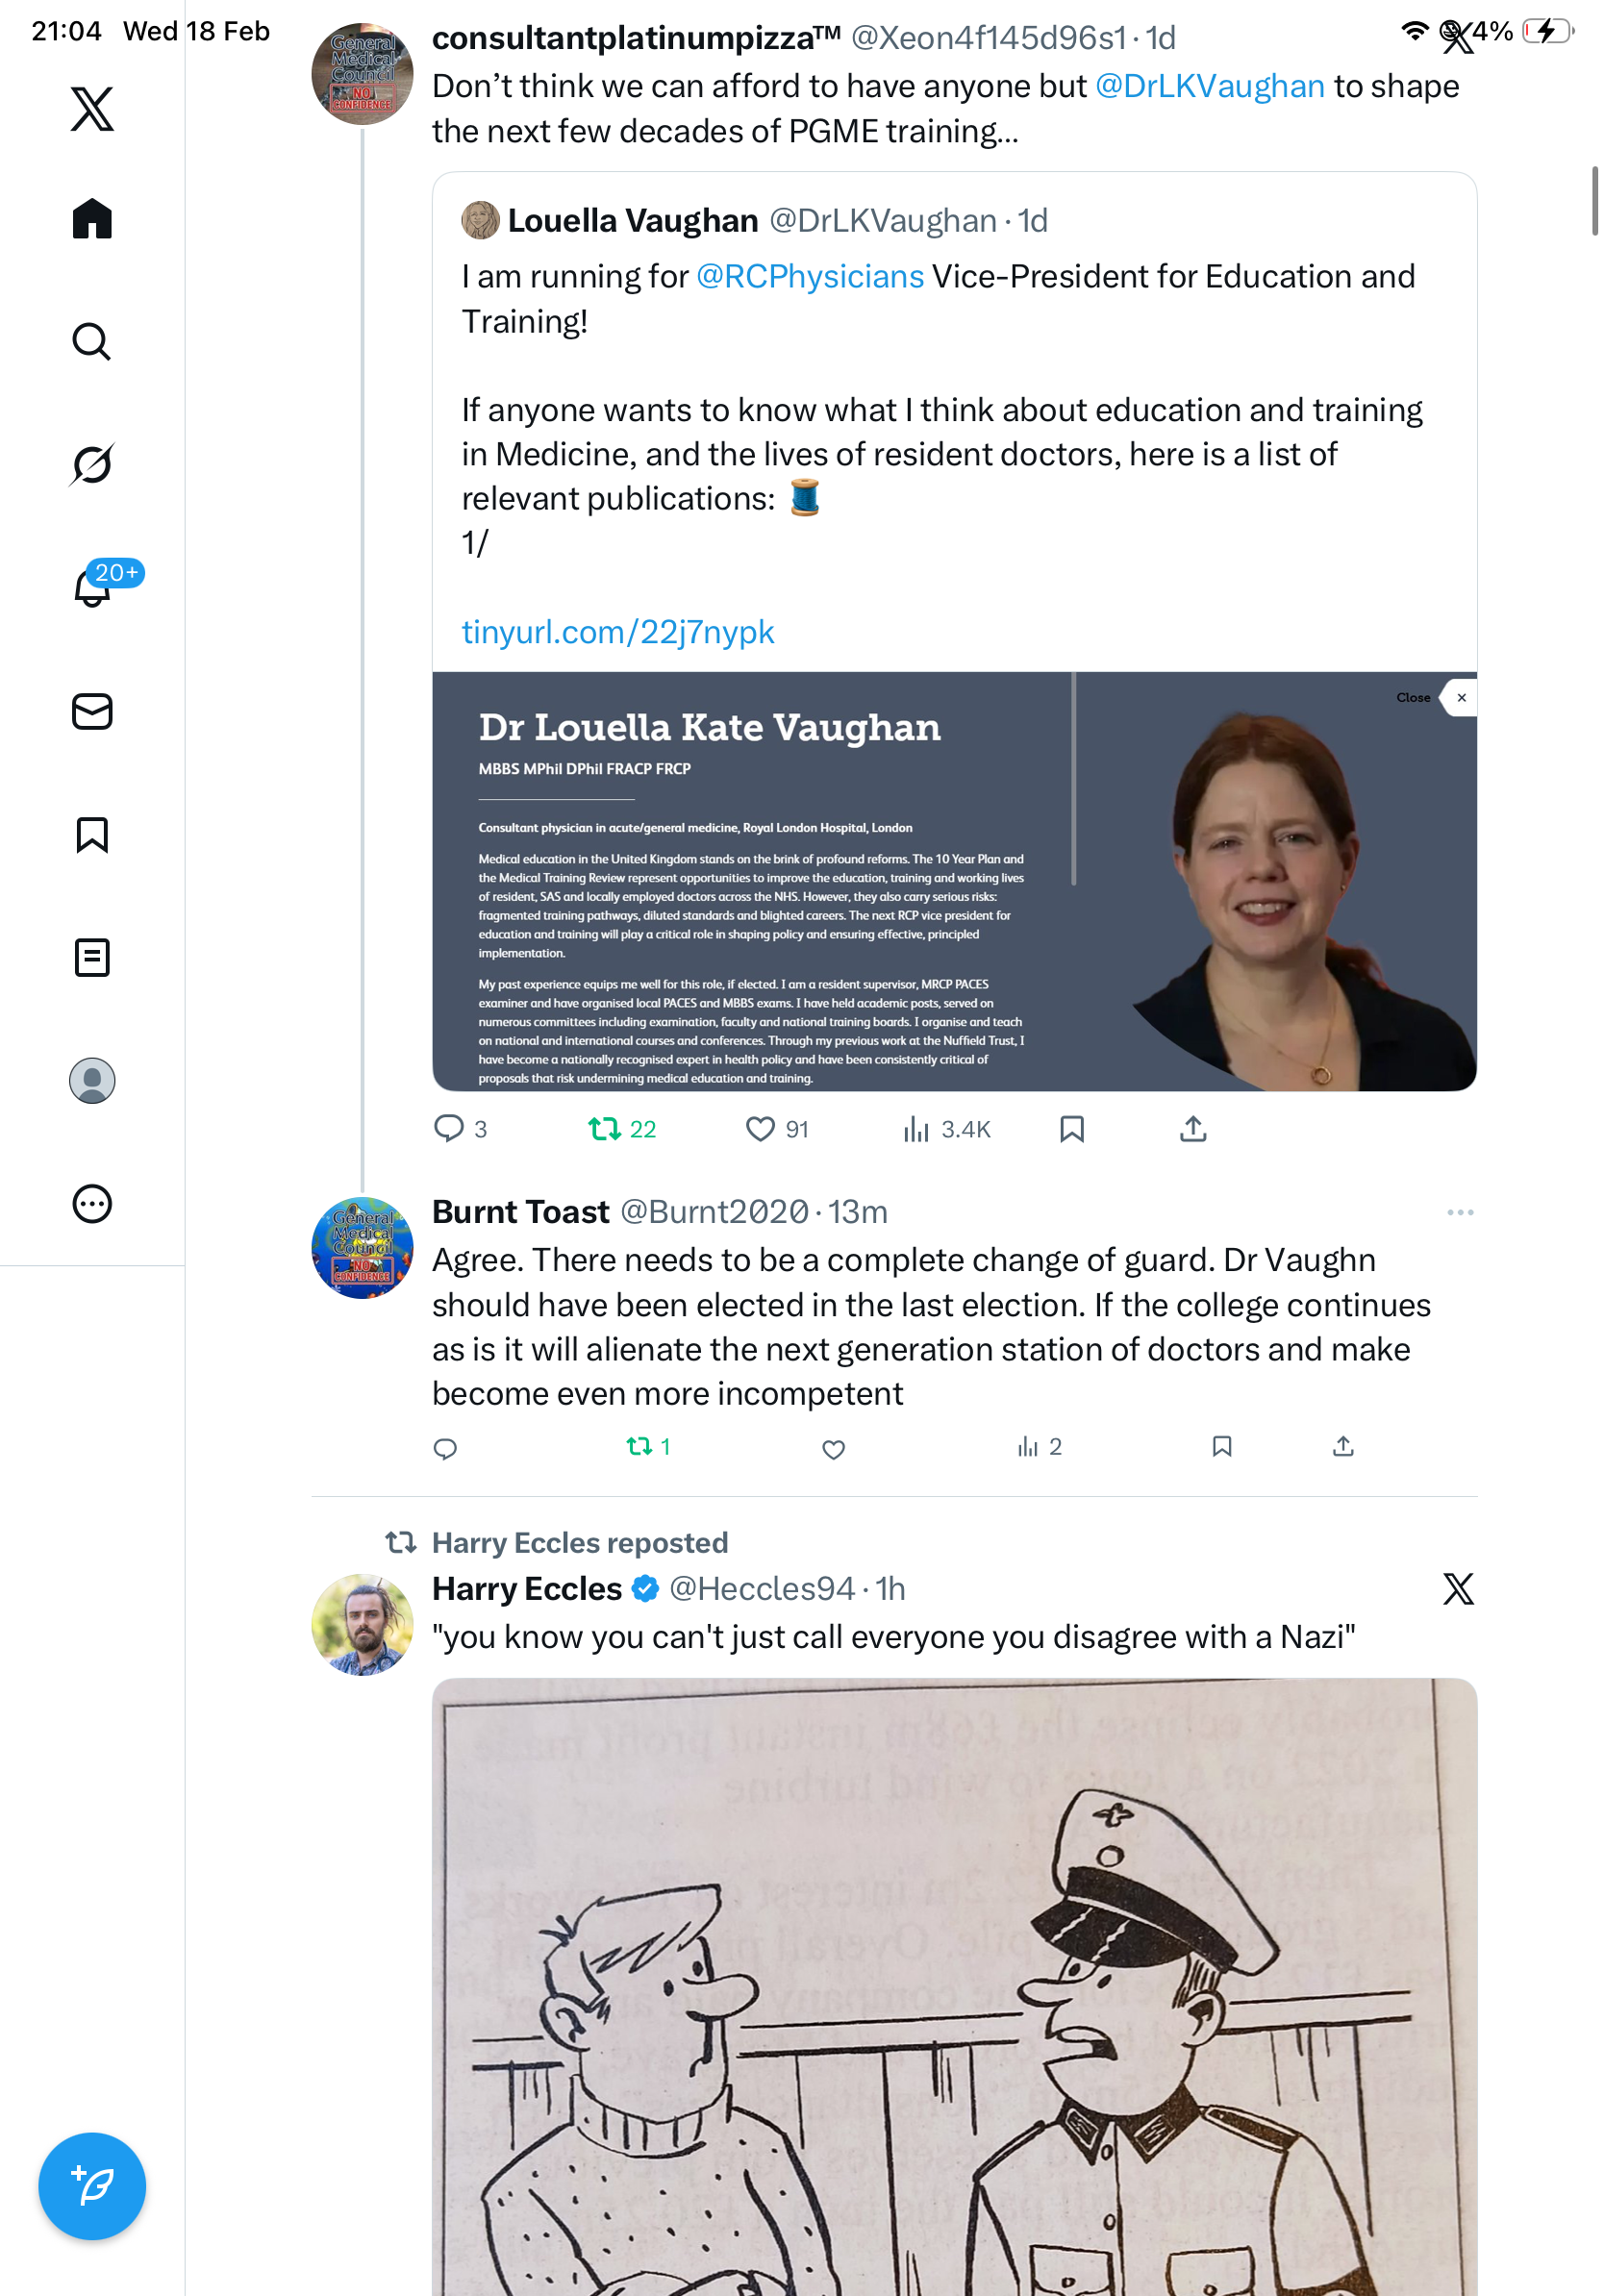Screen dimensions: 1604x2296
Task: Bookmark Burnt Toast's reply
Action: [x=1221, y=1447]
